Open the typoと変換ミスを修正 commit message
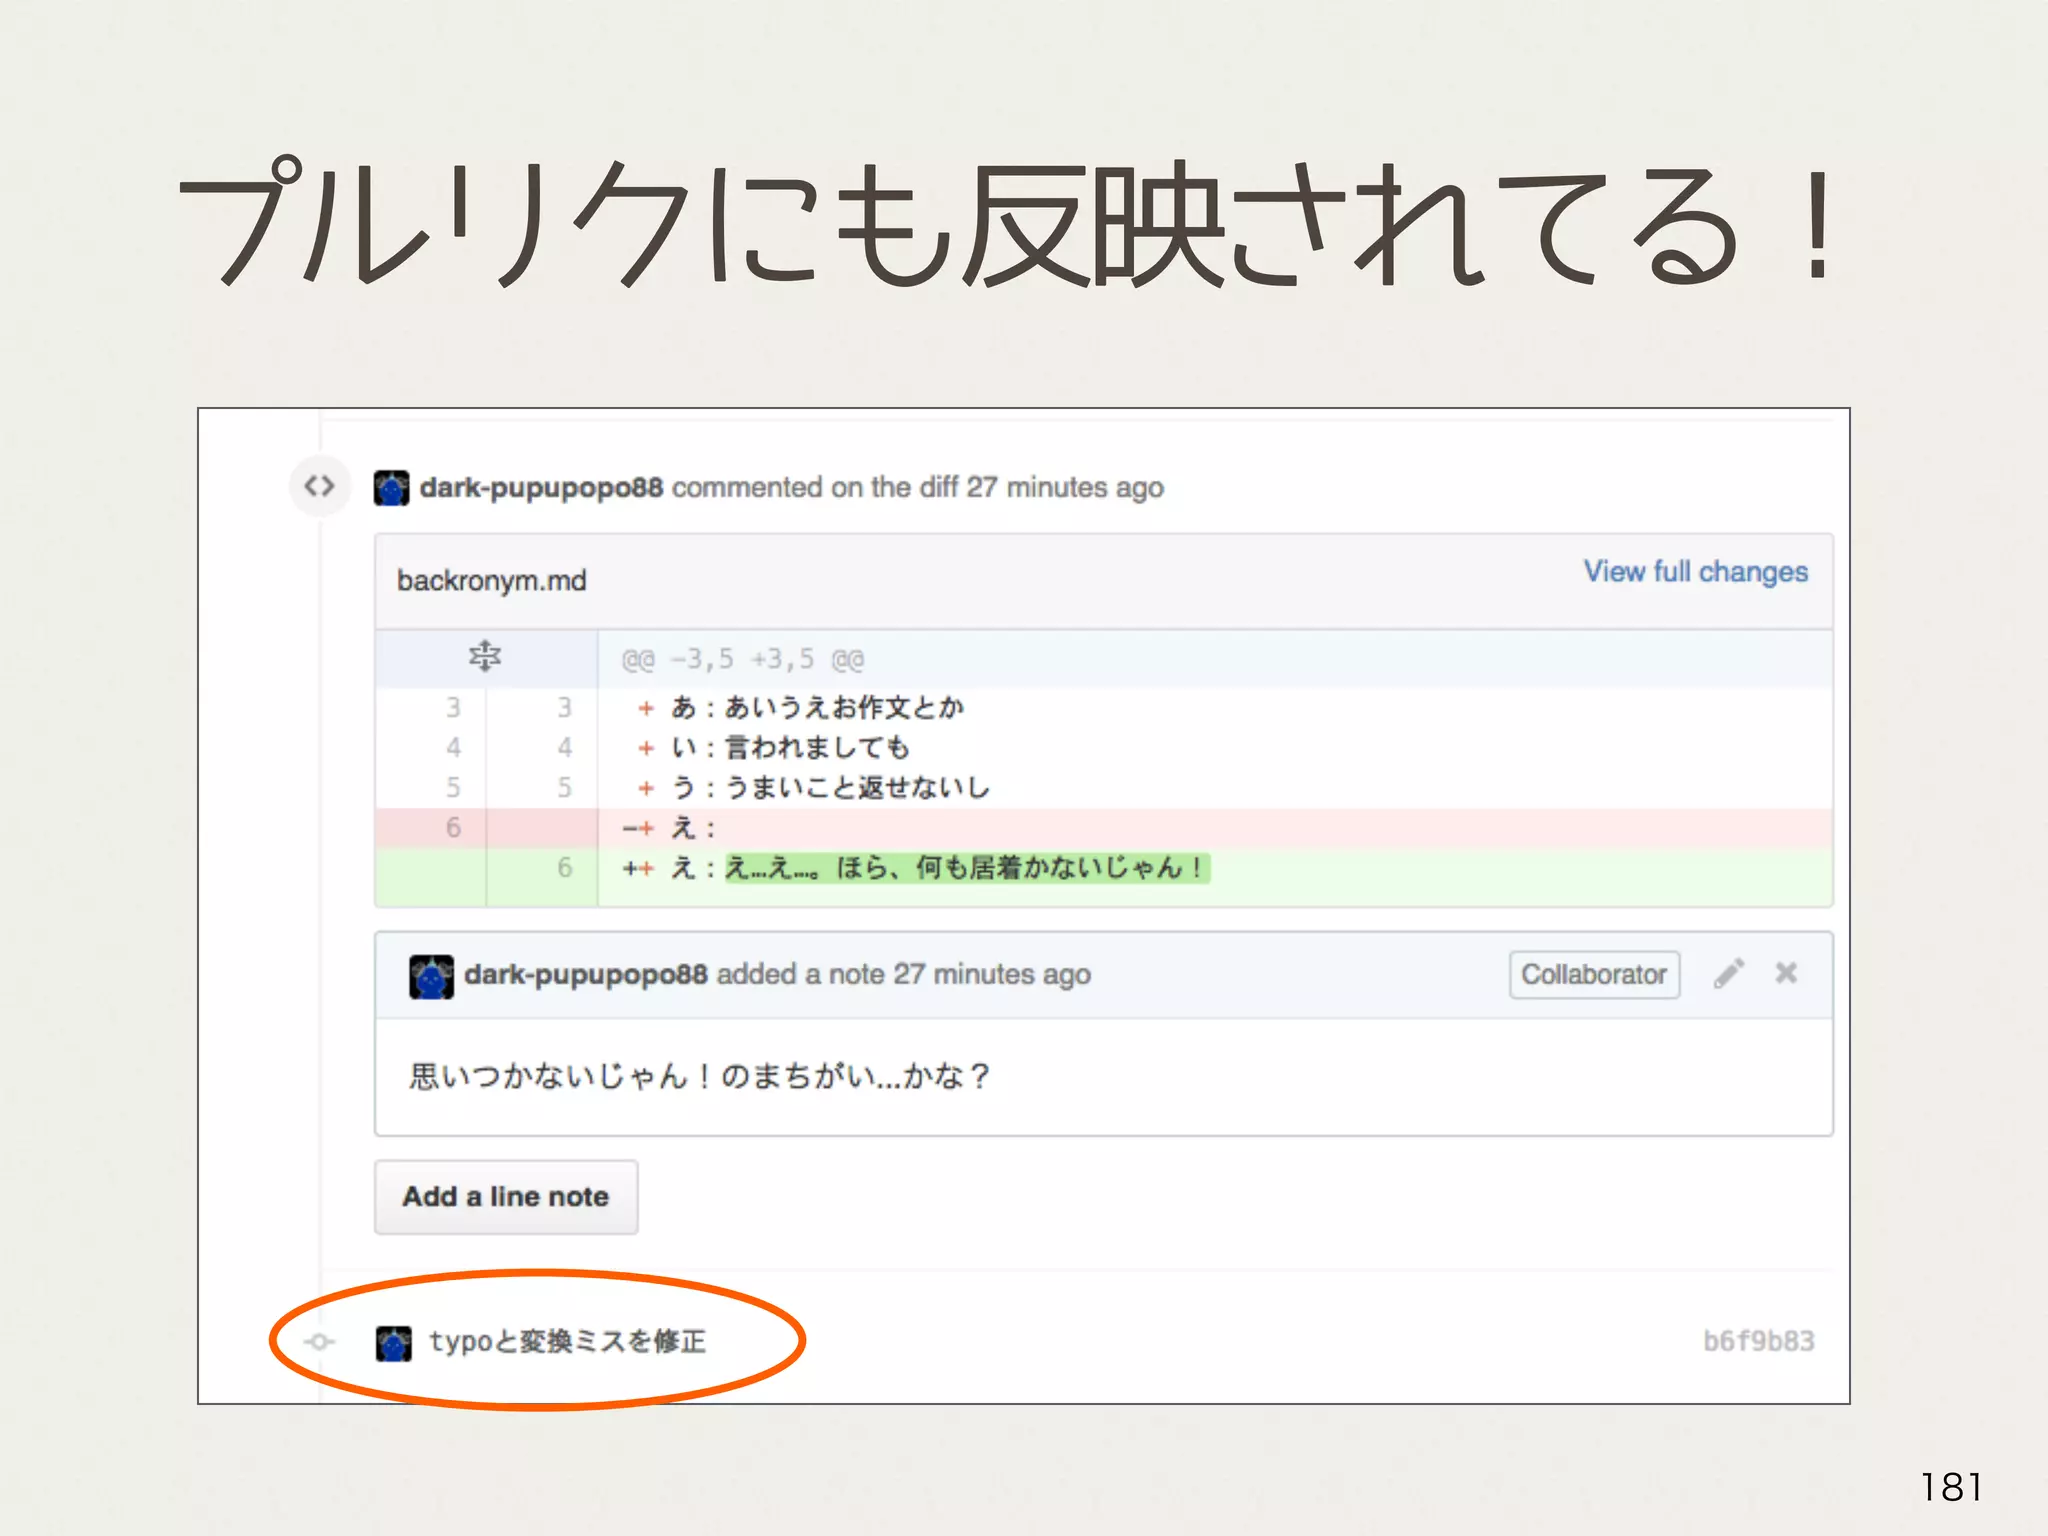Screen dimensions: 2048x1536 pos(567,1341)
